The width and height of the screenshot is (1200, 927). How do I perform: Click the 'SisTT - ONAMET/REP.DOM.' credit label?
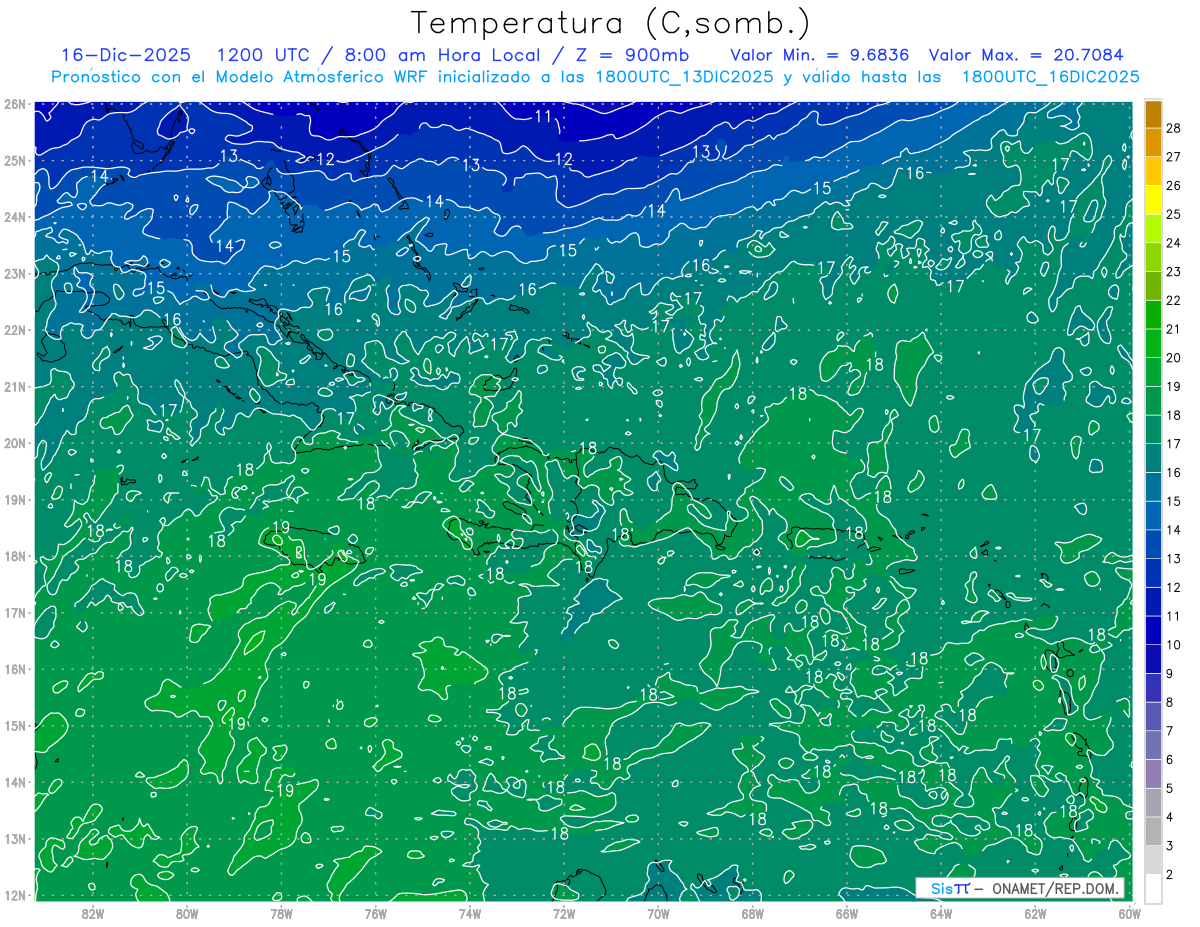point(1021,888)
